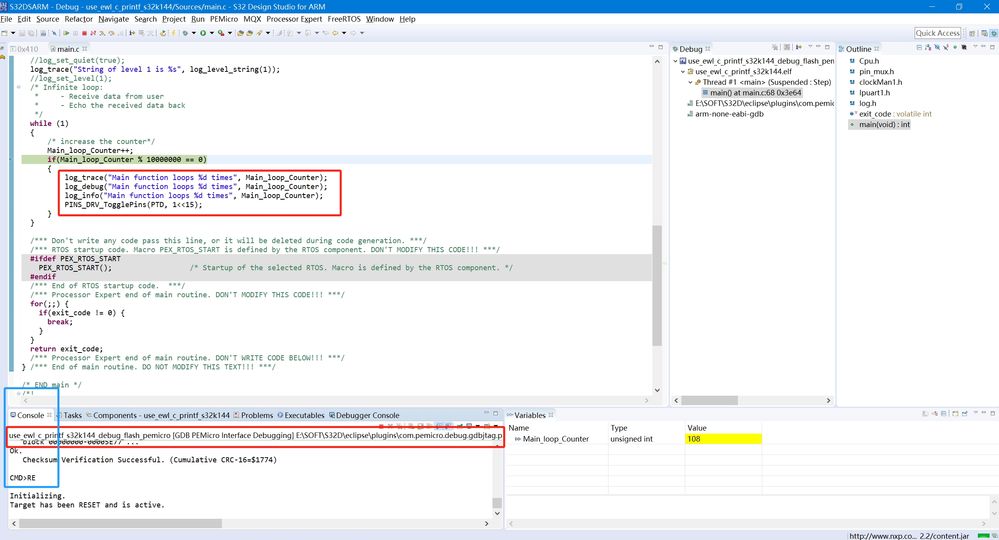The width and height of the screenshot is (999, 540).
Task: Open dropdown next to External Tools icon
Action: (x=229, y=33)
